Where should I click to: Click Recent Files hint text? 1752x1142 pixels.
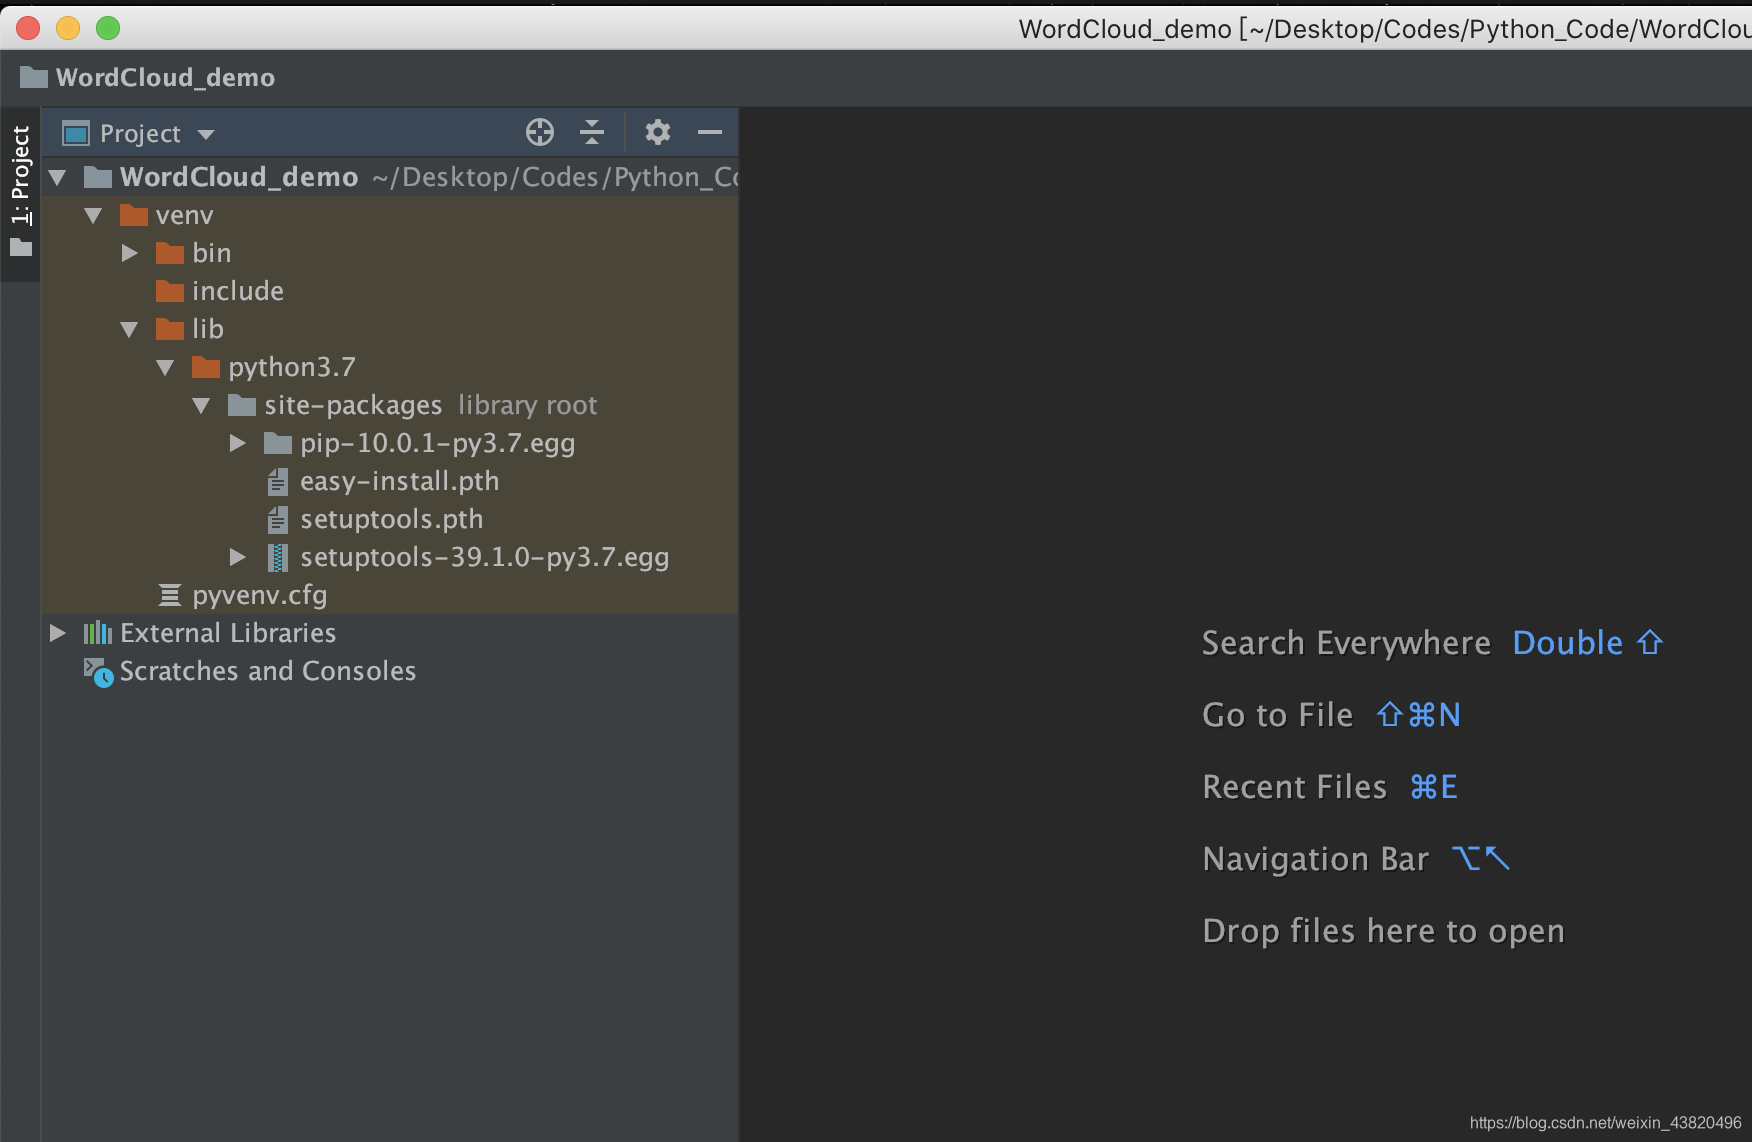(1294, 787)
